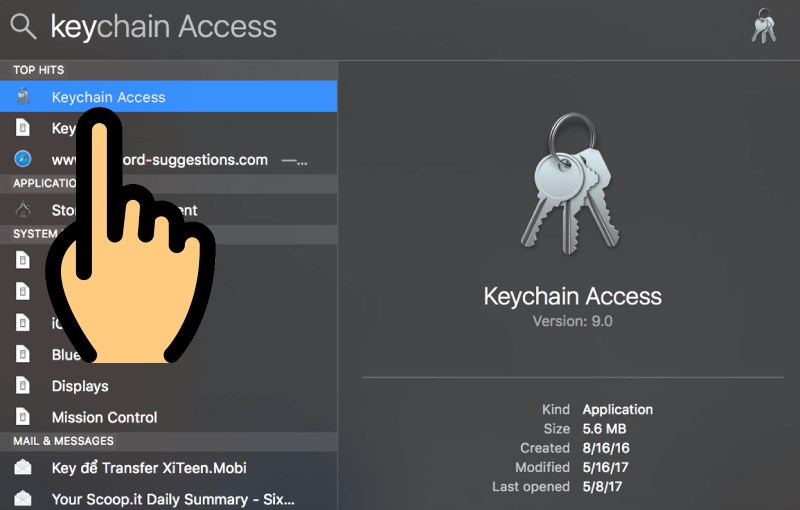Click the Spotlight magnifying glass icon
The height and width of the screenshot is (510, 800).
tap(24, 27)
